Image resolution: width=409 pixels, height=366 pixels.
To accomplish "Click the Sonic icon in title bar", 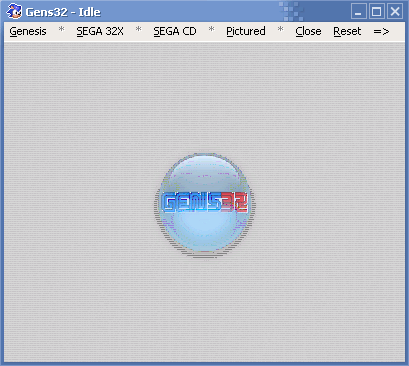I will tap(14, 11).
